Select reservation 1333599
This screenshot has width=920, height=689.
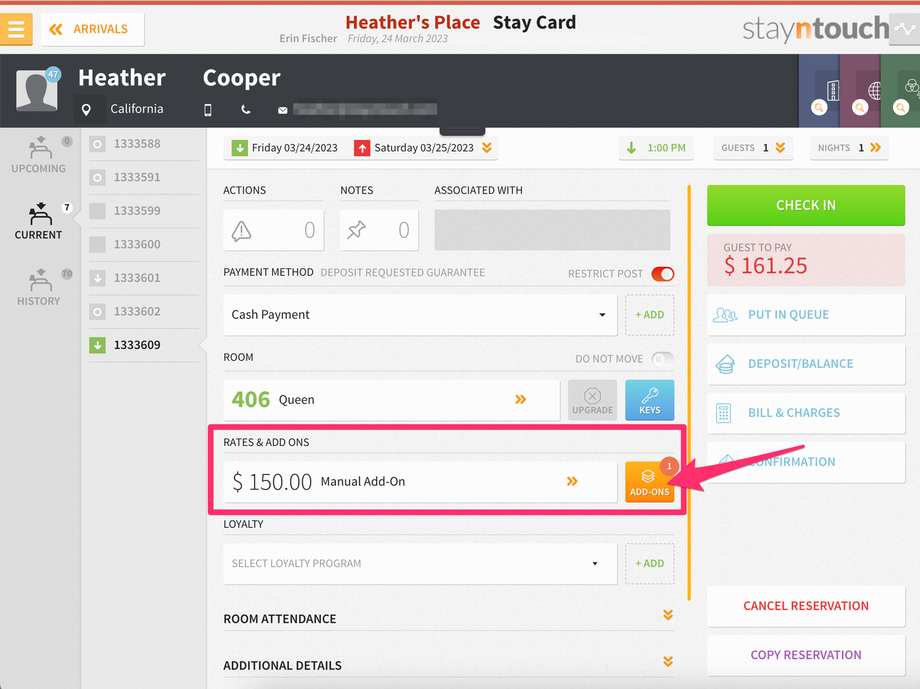144,211
